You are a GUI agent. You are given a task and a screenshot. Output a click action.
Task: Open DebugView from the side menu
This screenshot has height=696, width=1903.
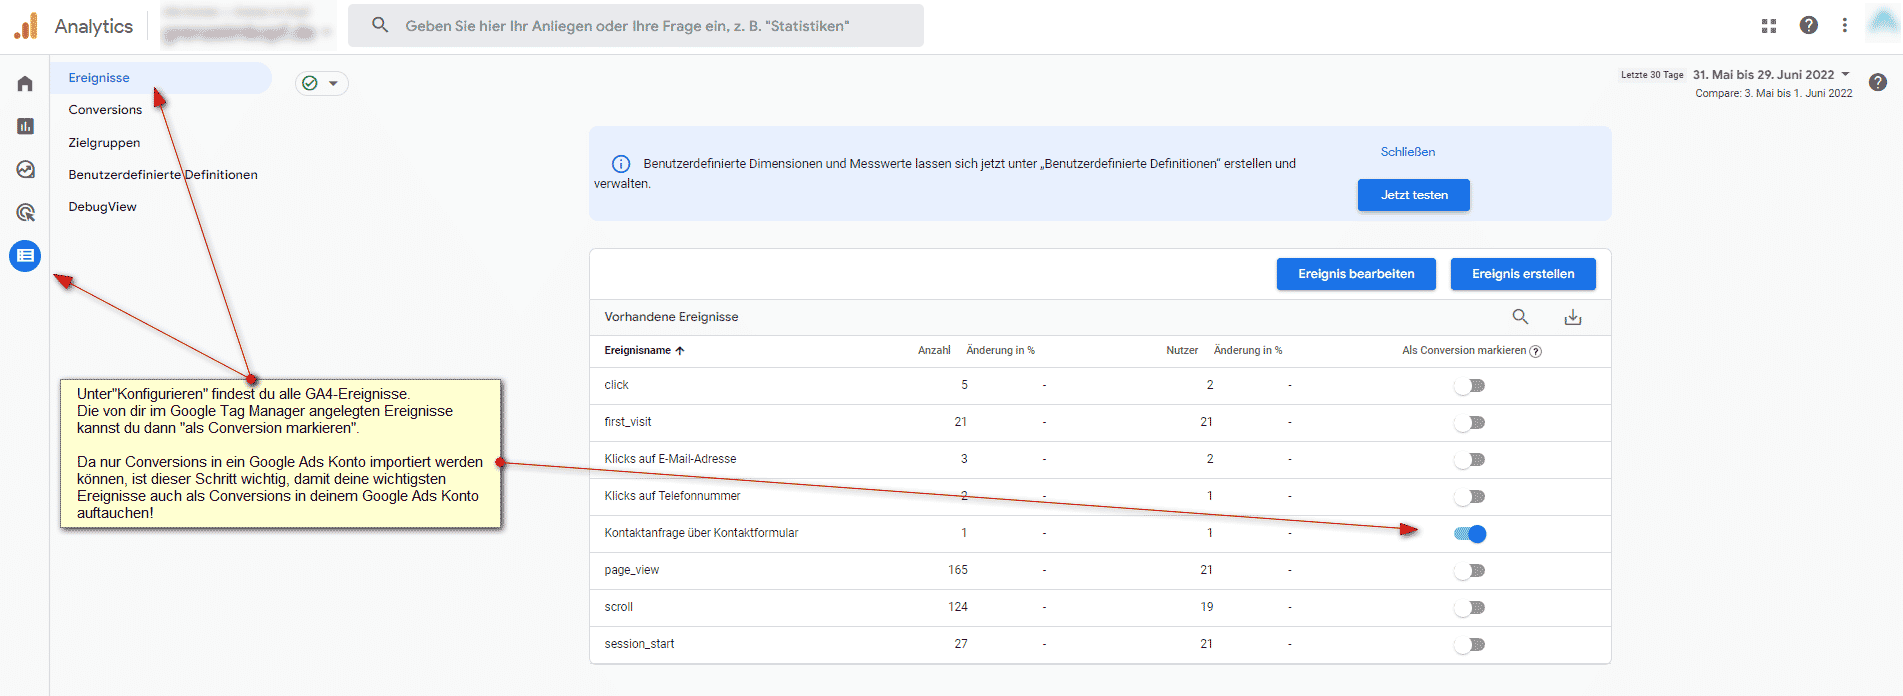(102, 207)
